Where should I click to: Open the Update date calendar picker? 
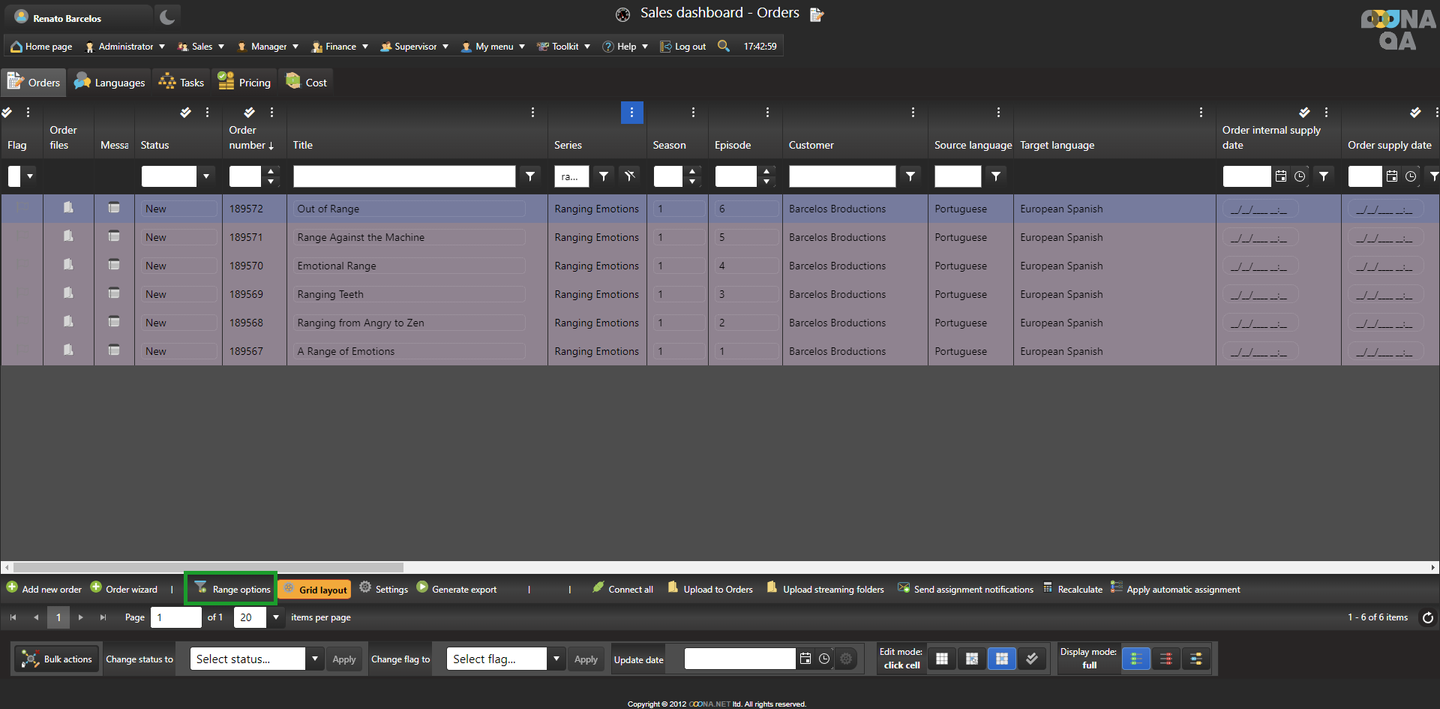pos(805,659)
